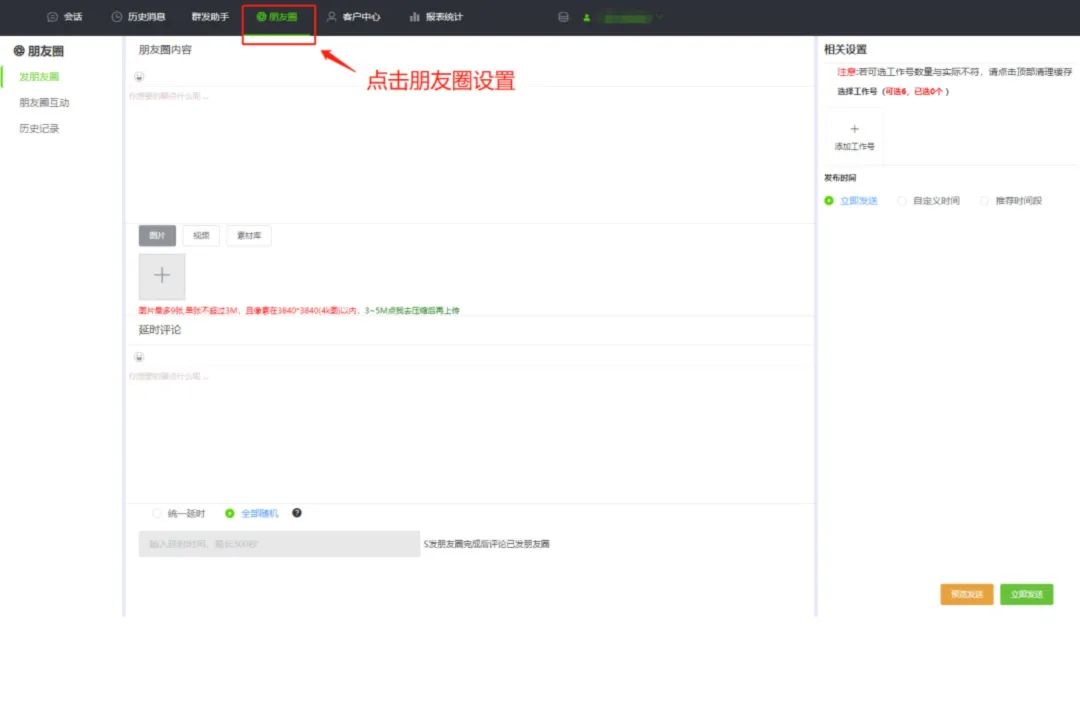This screenshot has width=1080, height=719.
Task: Open emoji picker for 朋友圈内容
Action: (138, 76)
